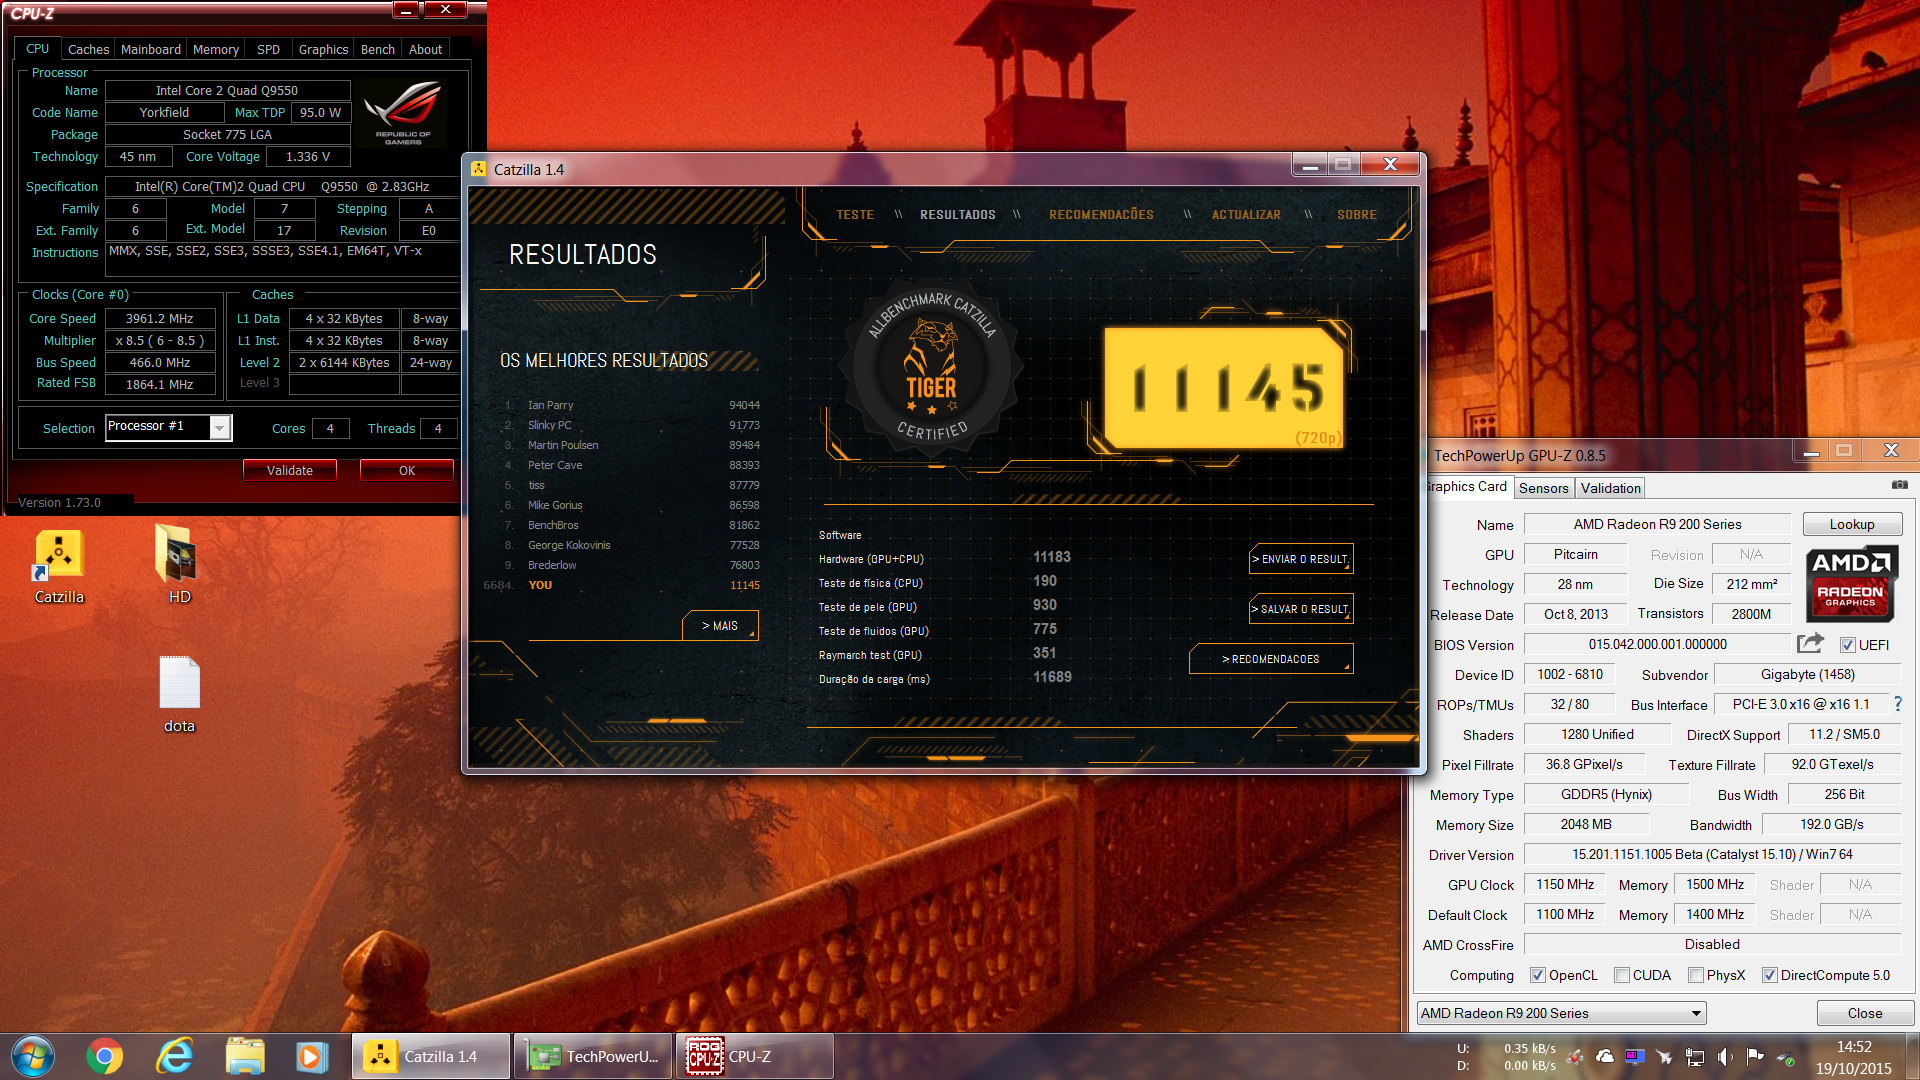The width and height of the screenshot is (1920, 1080).
Task: Open the Bench tab in CPU-Z
Action: pyautogui.click(x=378, y=49)
